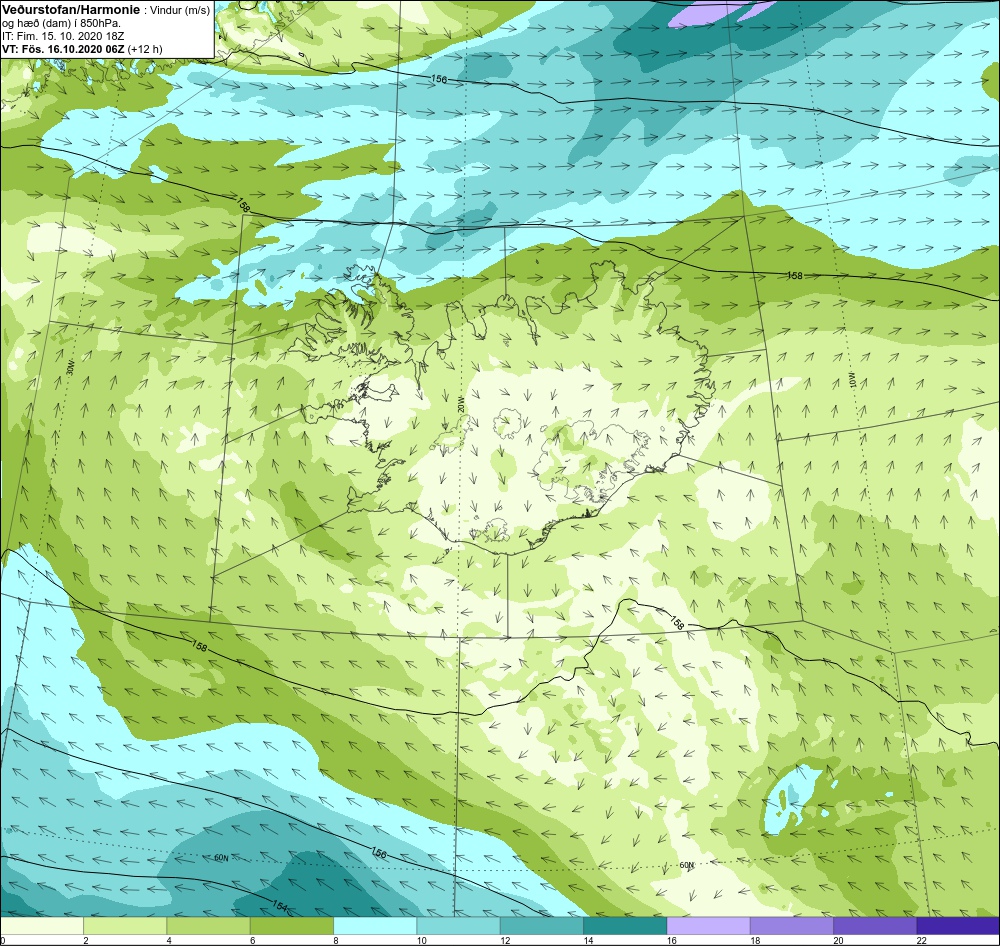This screenshot has width=1000, height=946.
Task: Click the legend scale value '20'
Action: (x=838, y=941)
